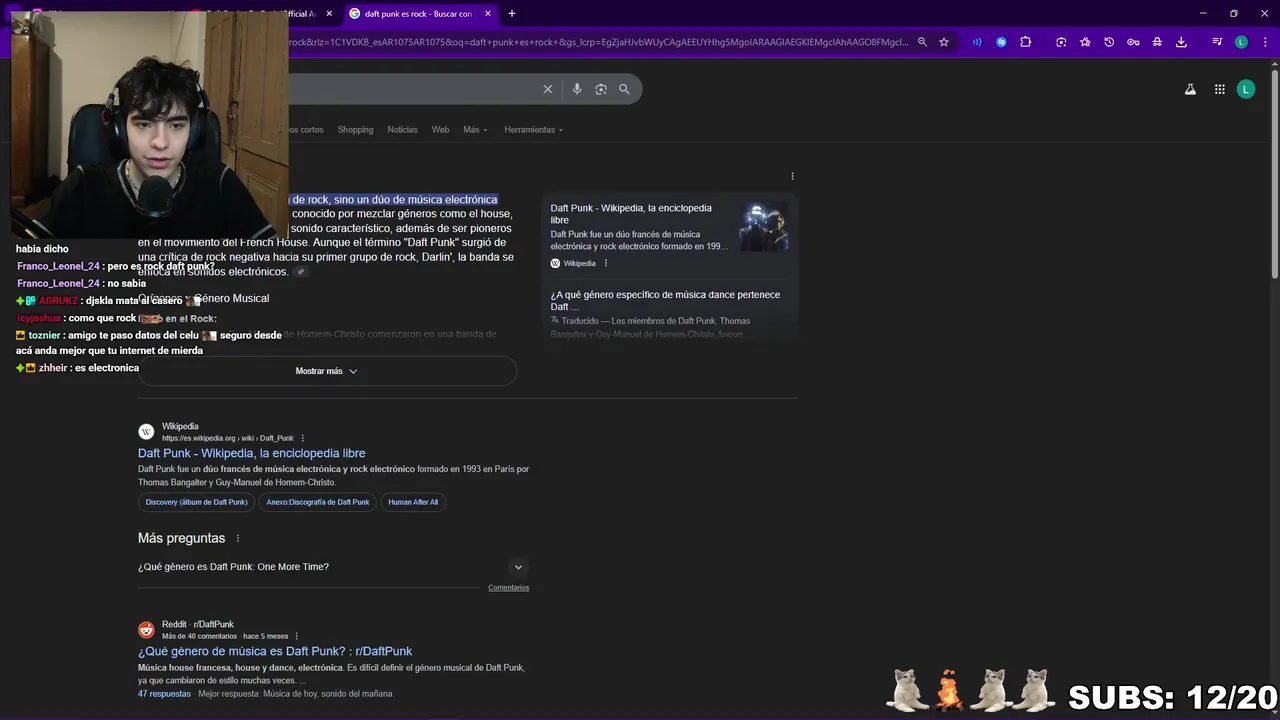The image size is (1280, 720).
Task: Select the 'daft punk es rock' browser tab
Action: point(418,14)
